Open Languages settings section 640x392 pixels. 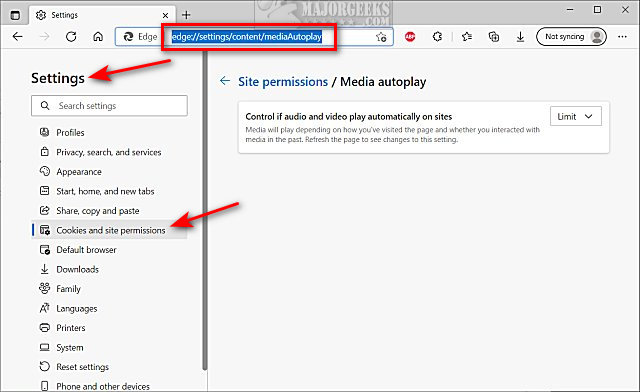(109, 309)
